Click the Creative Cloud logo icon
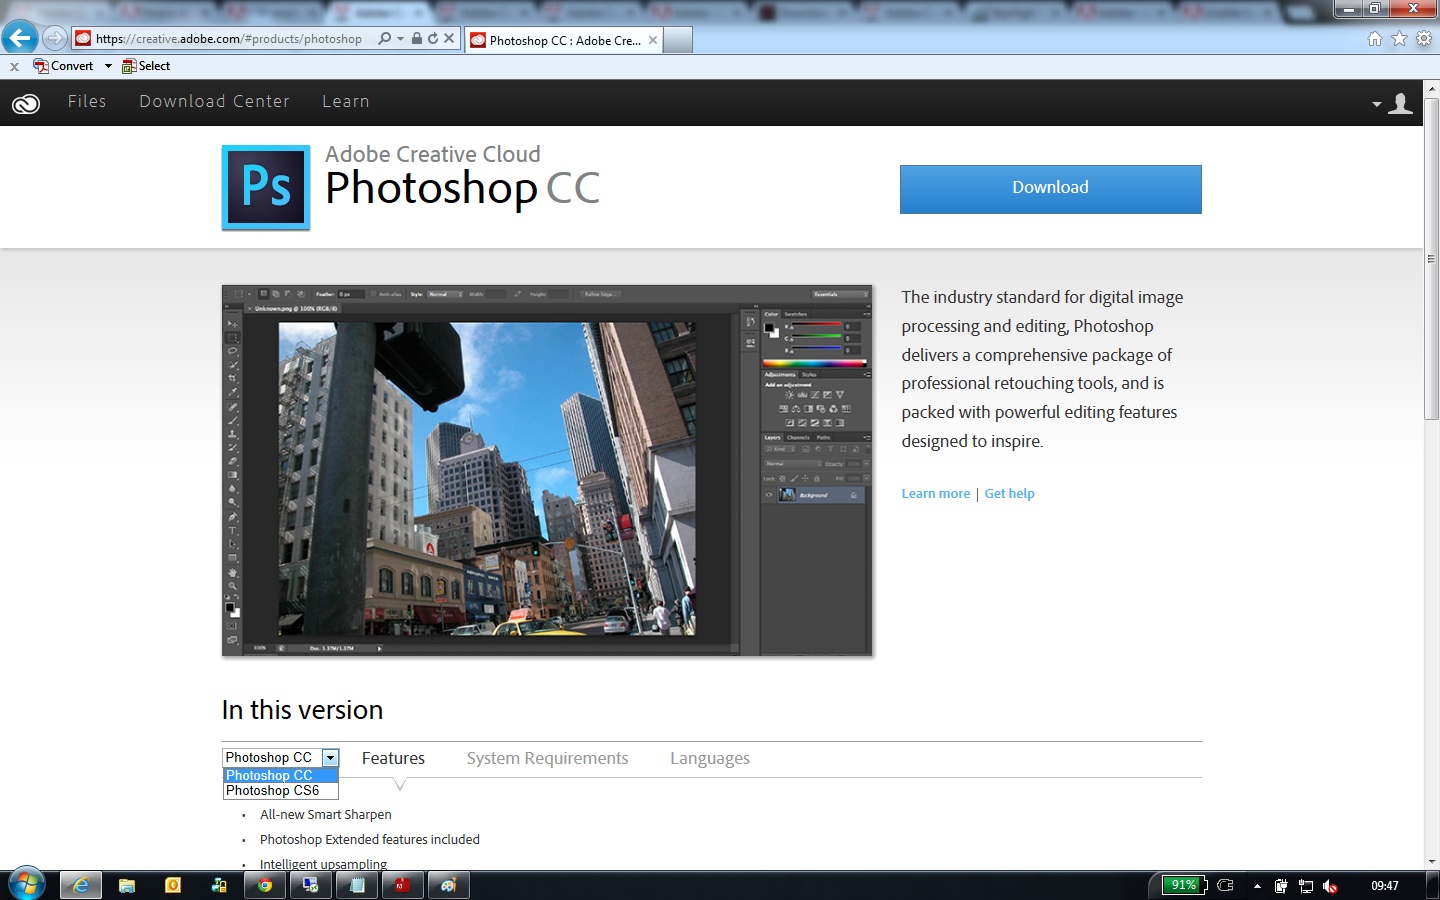Image resolution: width=1440 pixels, height=900 pixels. click(26, 103)
